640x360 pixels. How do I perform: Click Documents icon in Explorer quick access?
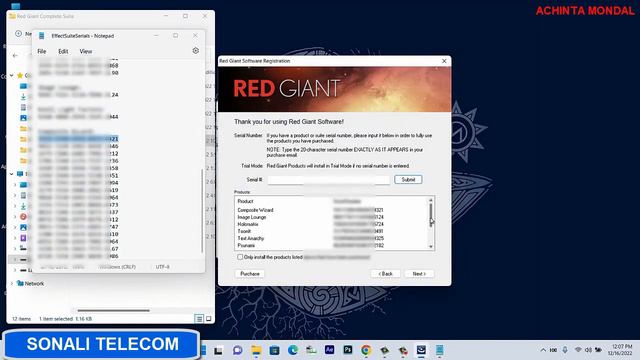coord(23,107)
